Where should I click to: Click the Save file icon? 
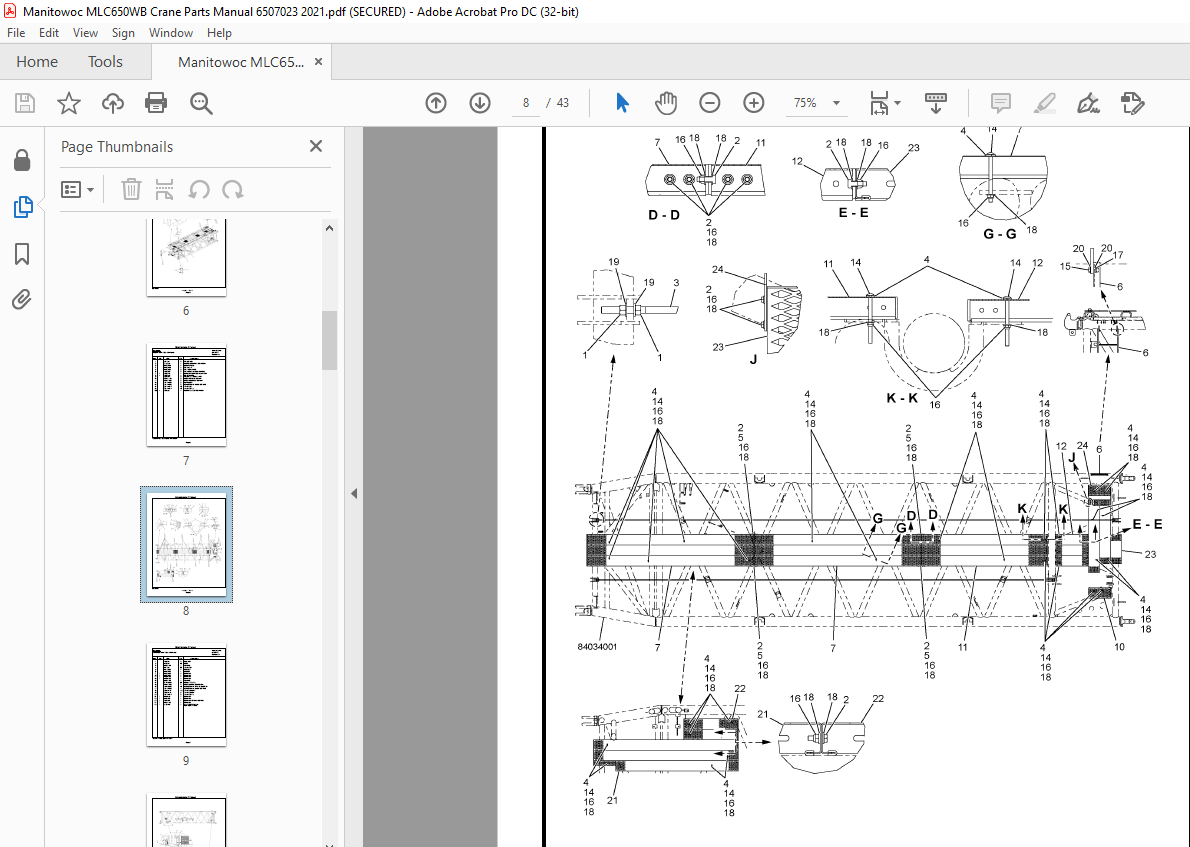[25, 103]
